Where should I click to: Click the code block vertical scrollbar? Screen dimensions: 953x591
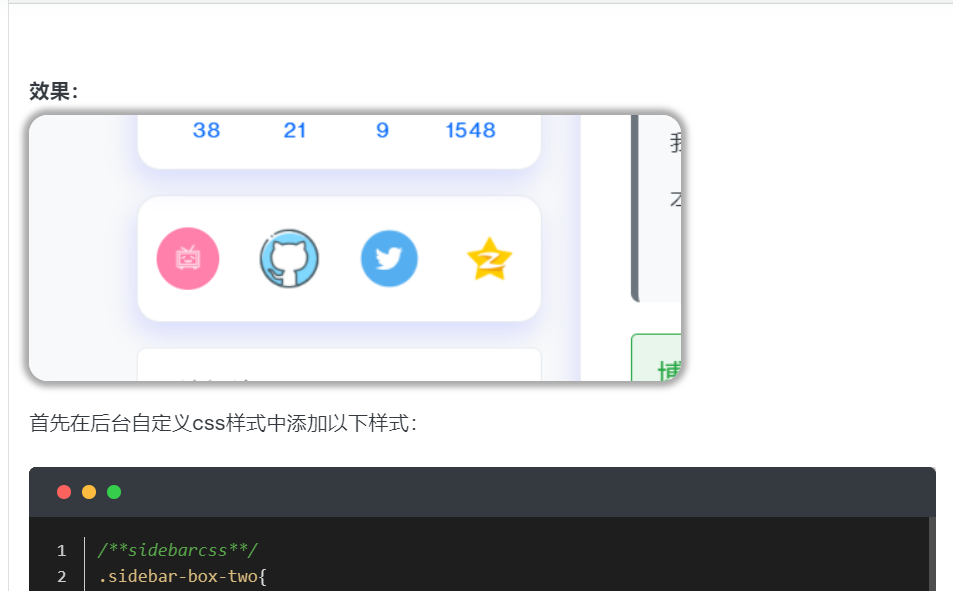(932, 554)
